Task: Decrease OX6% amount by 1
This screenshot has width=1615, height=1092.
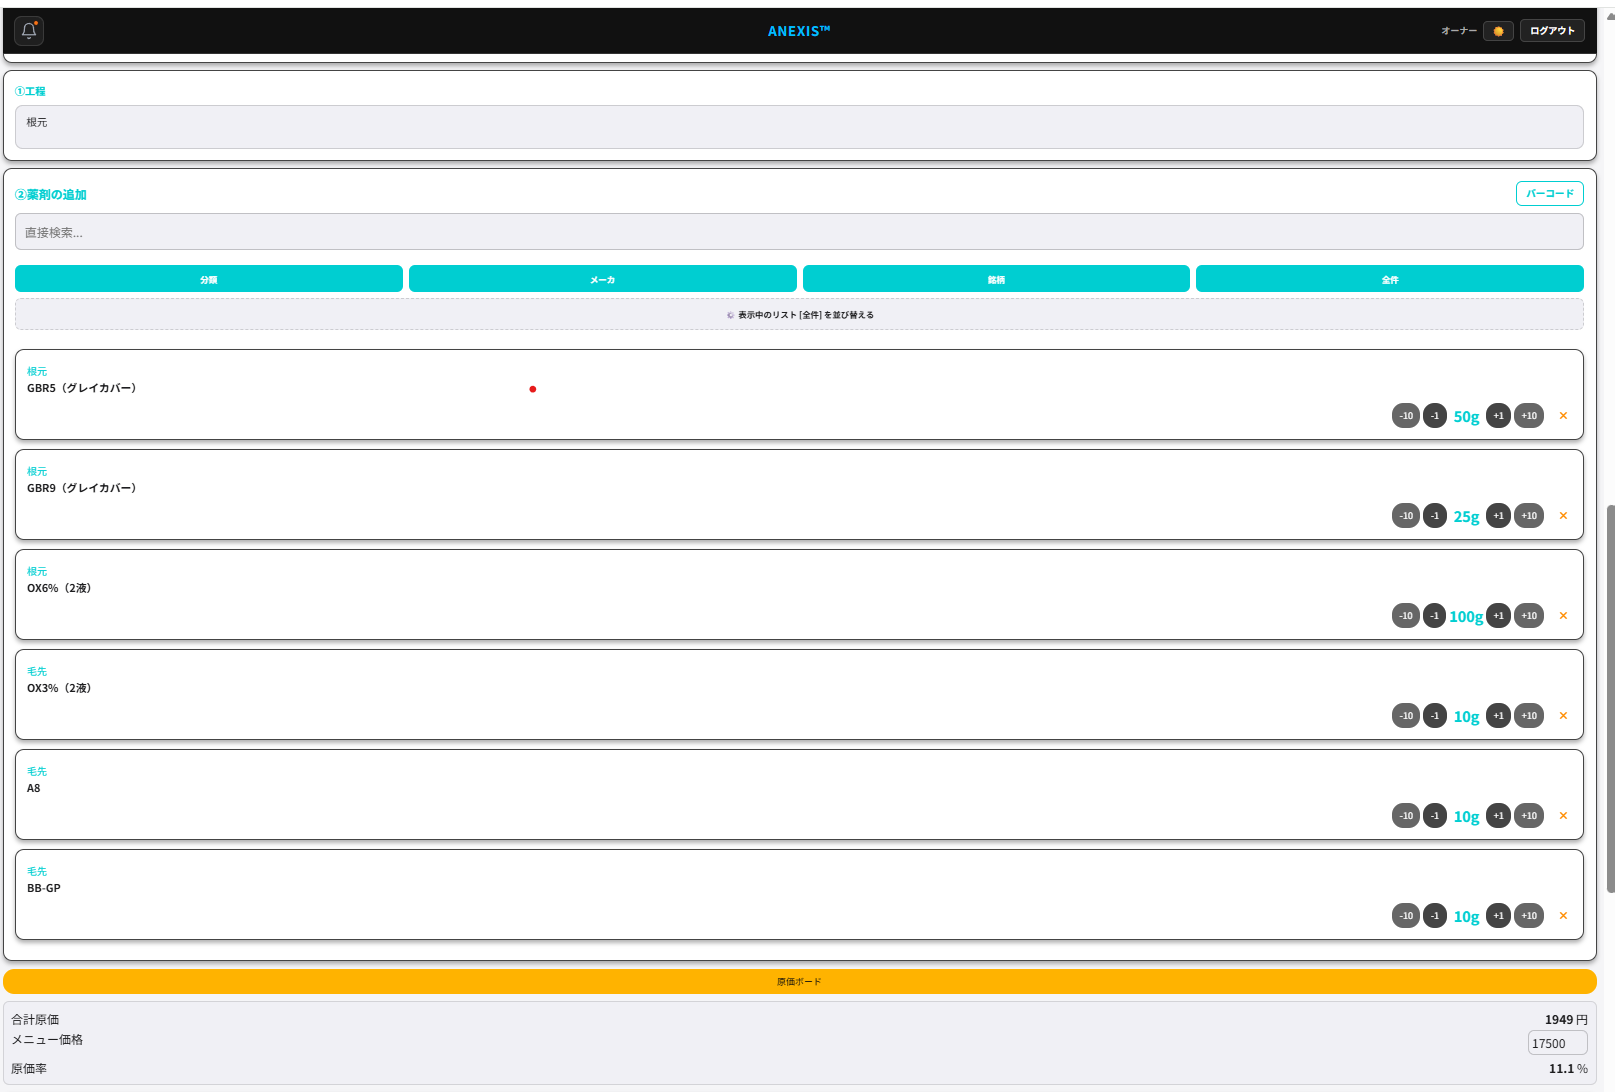Action: 1435,616
